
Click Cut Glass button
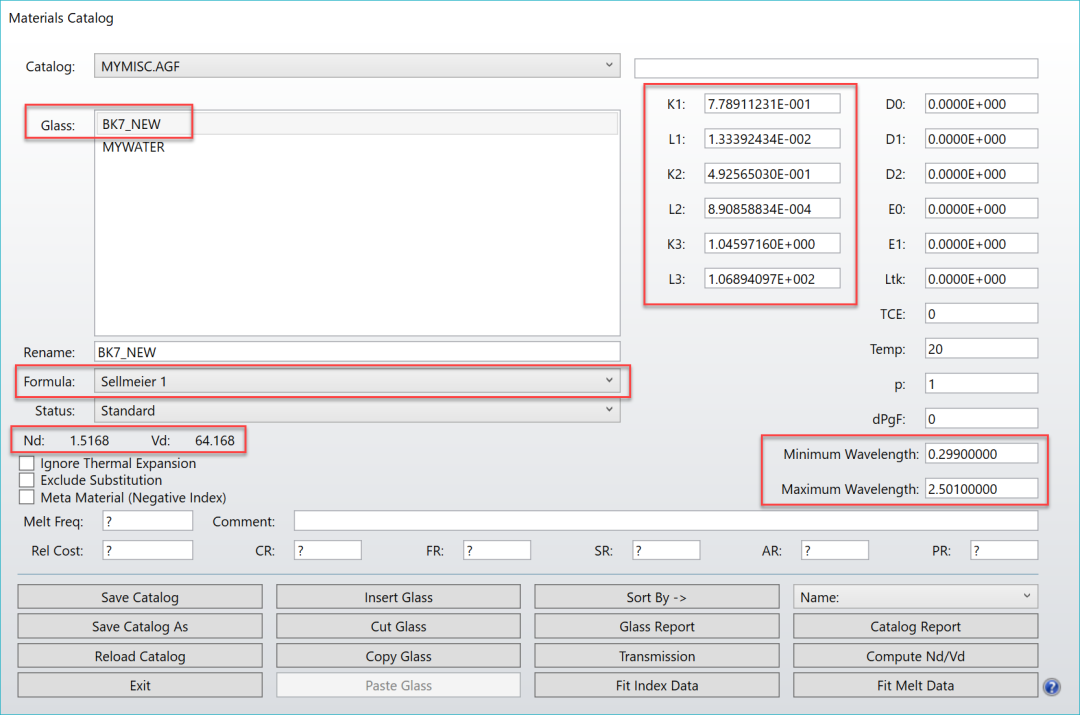(398, 627)
